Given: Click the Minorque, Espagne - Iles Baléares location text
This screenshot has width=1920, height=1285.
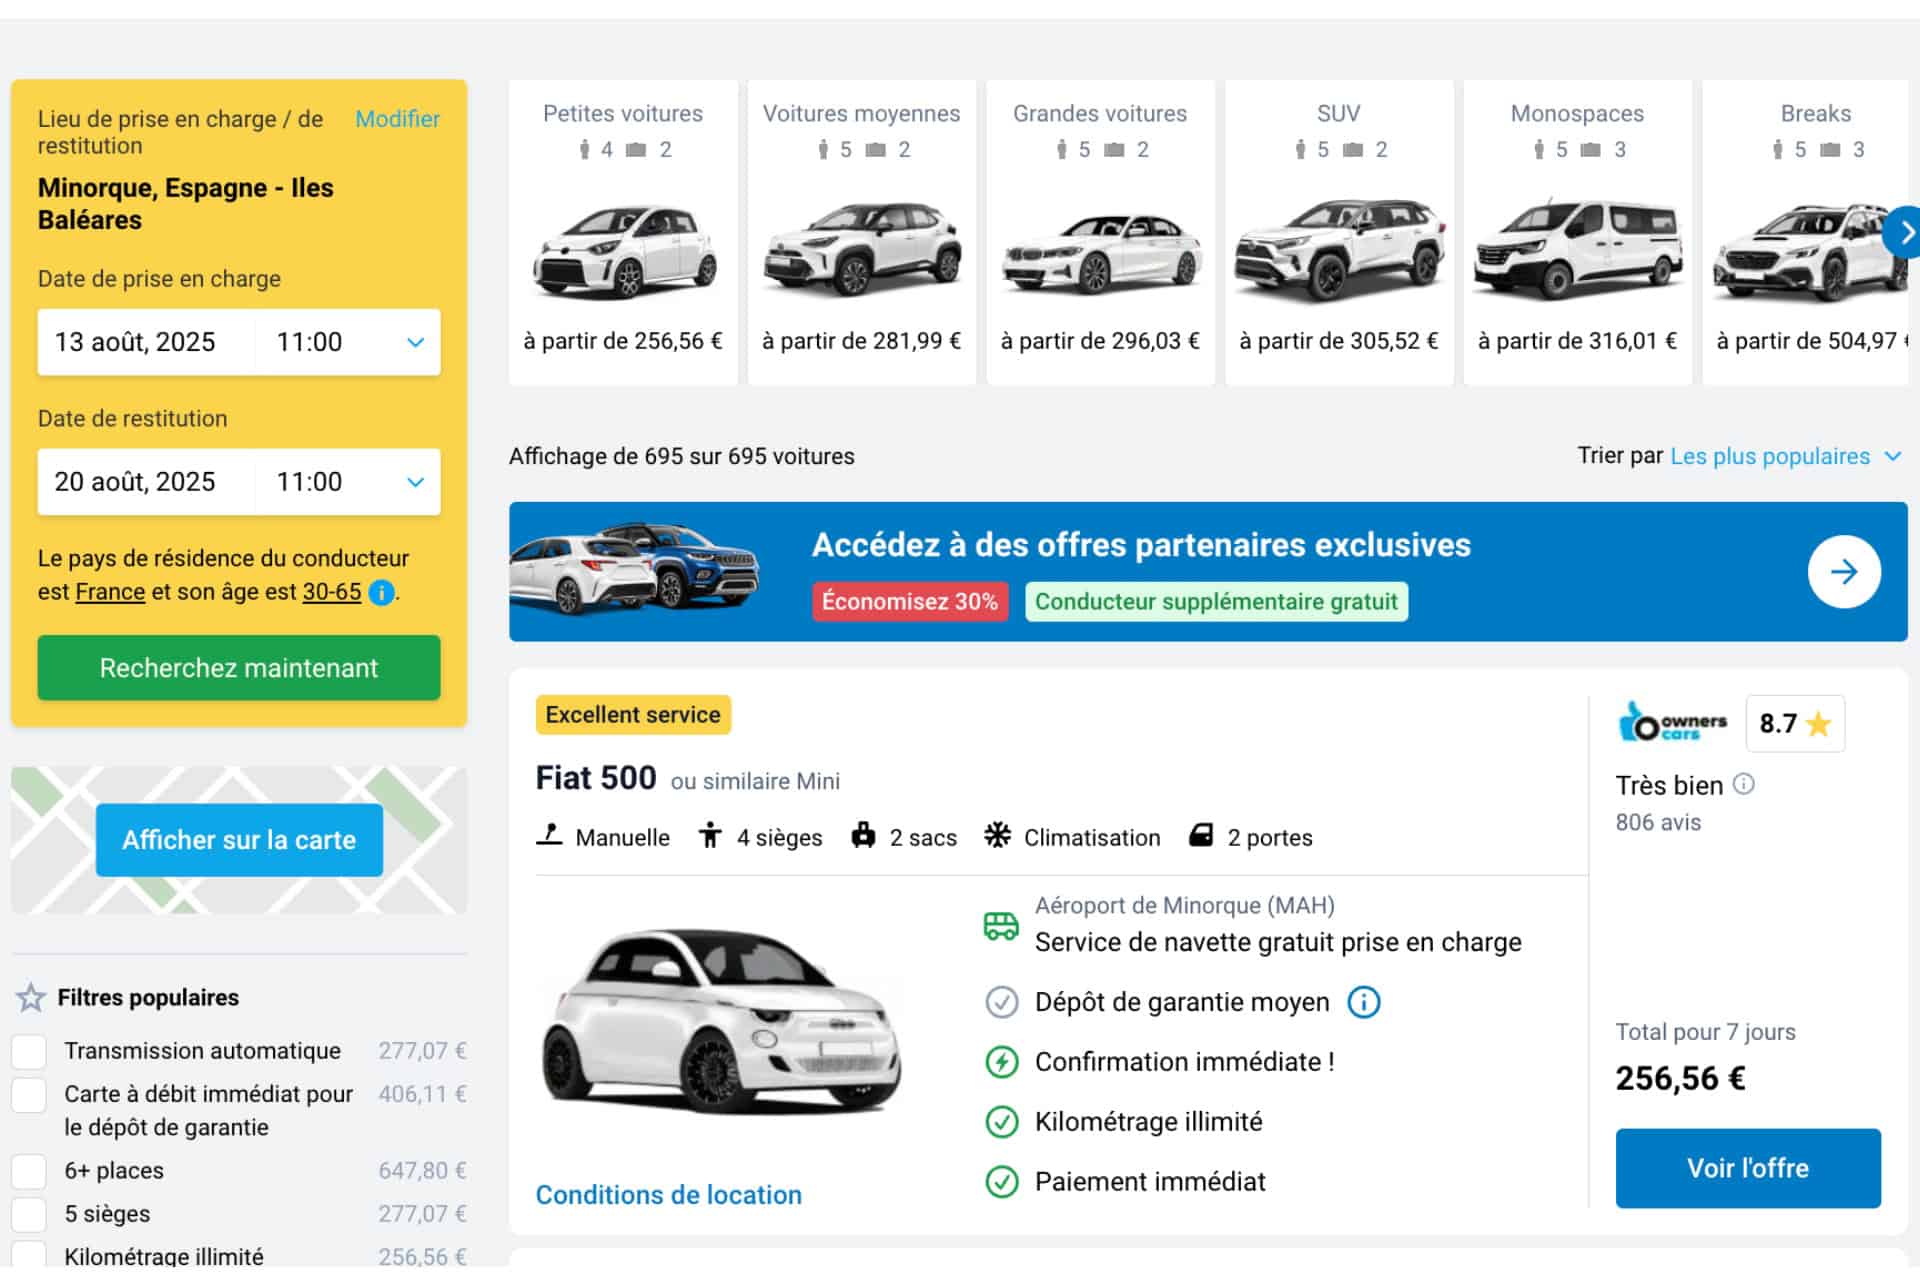Looking at the screenshot, I should point(186,204).
